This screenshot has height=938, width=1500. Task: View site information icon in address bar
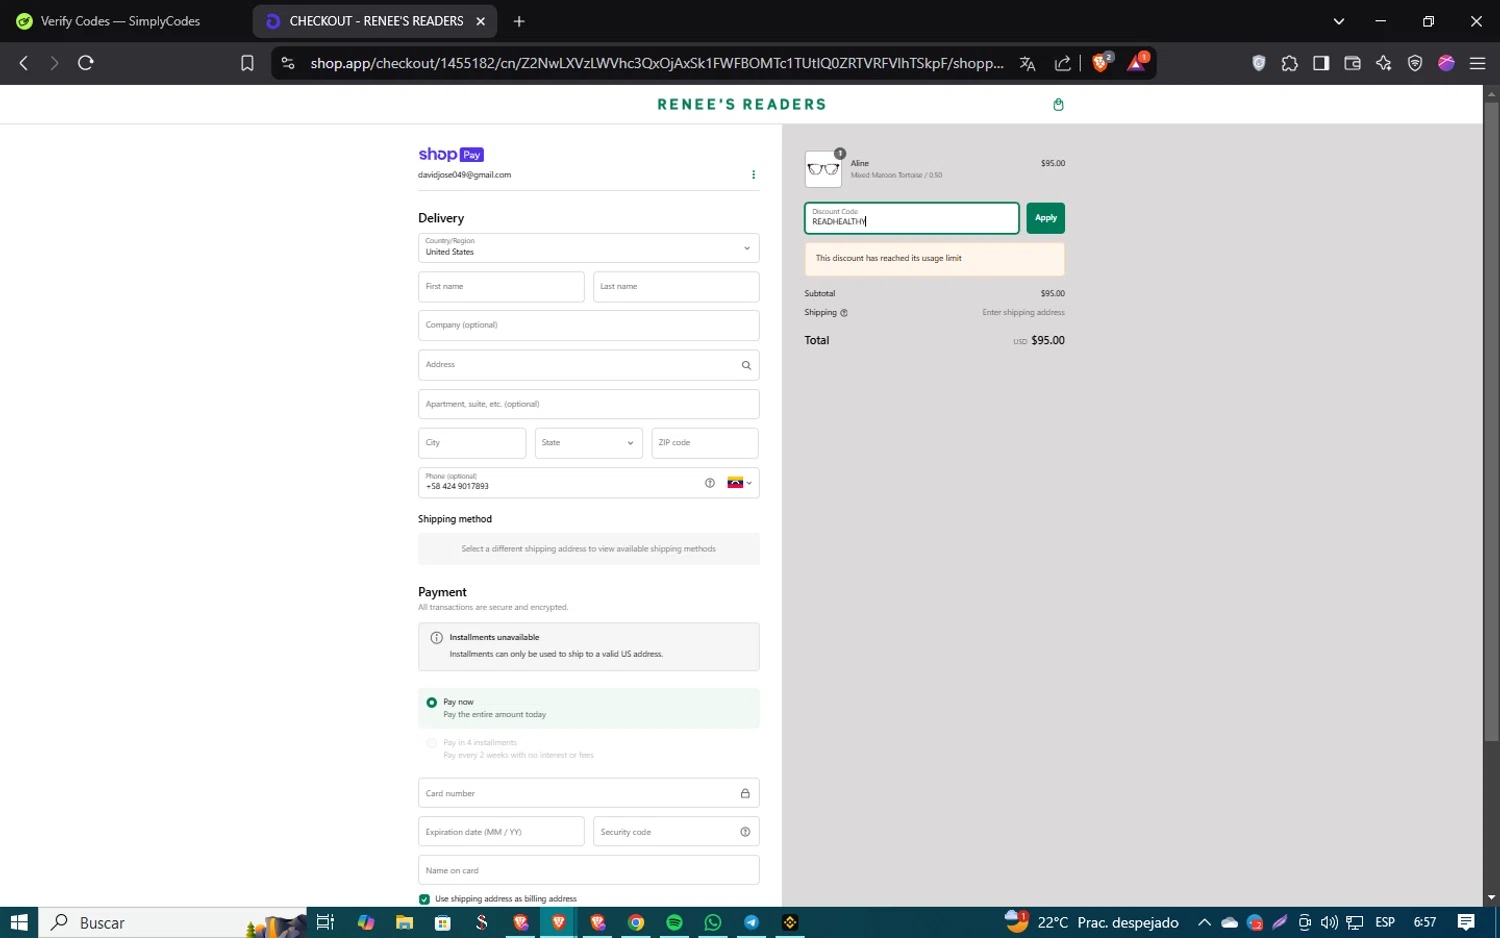[288, 63]
